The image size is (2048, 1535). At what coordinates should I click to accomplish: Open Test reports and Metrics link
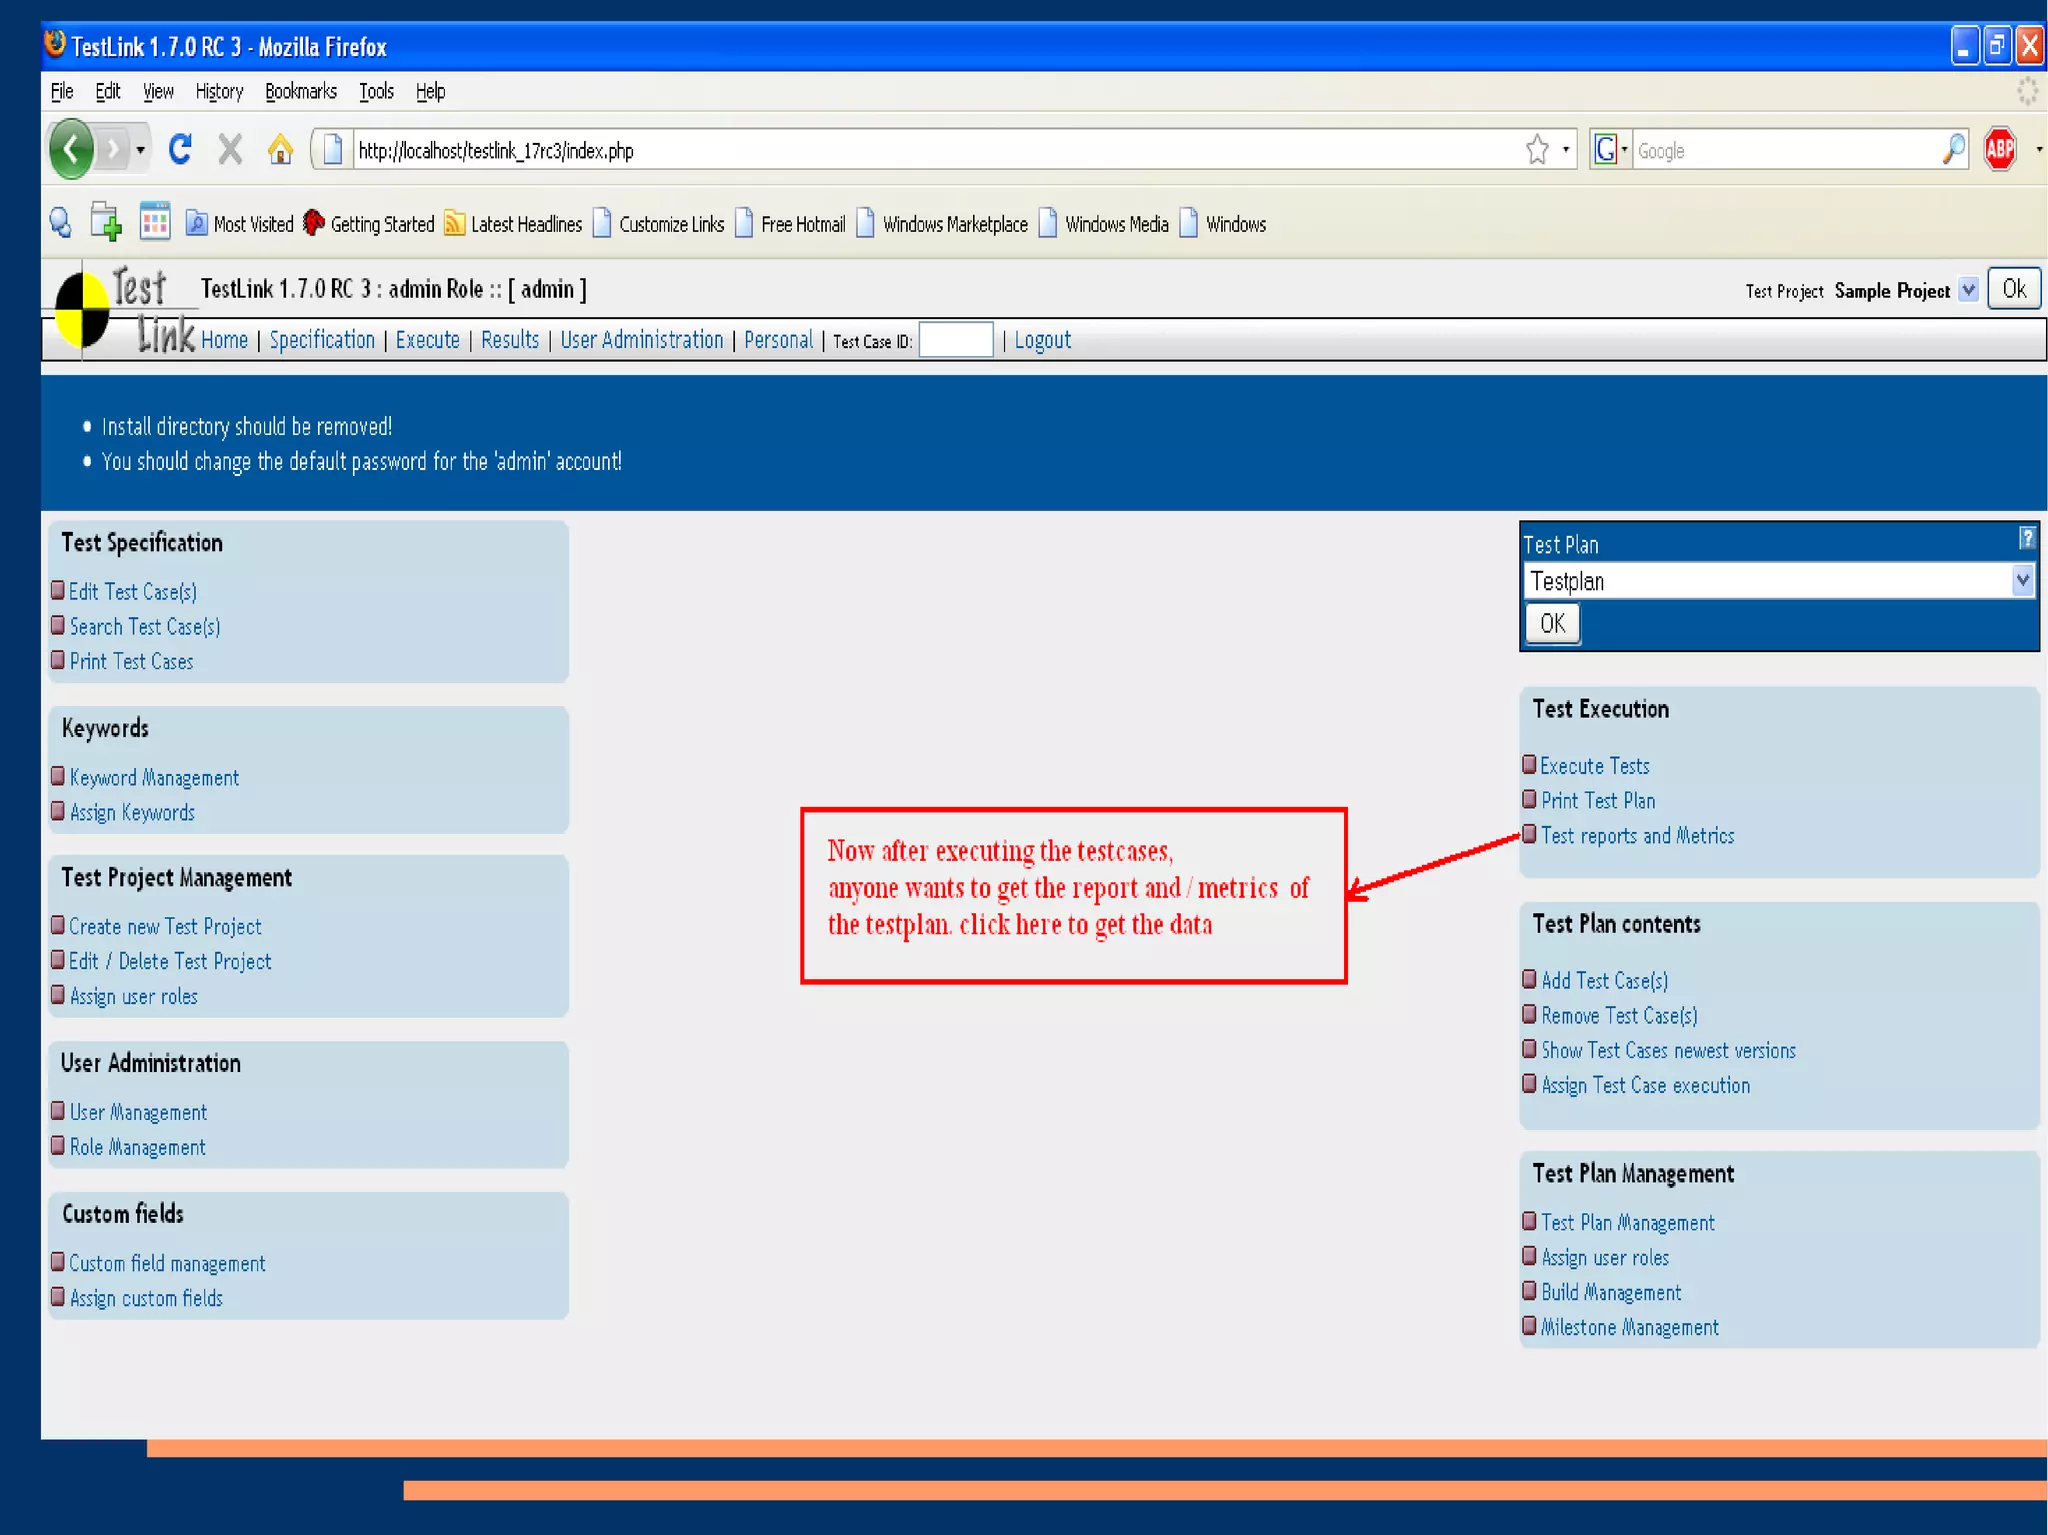[x=1637, y=836]
